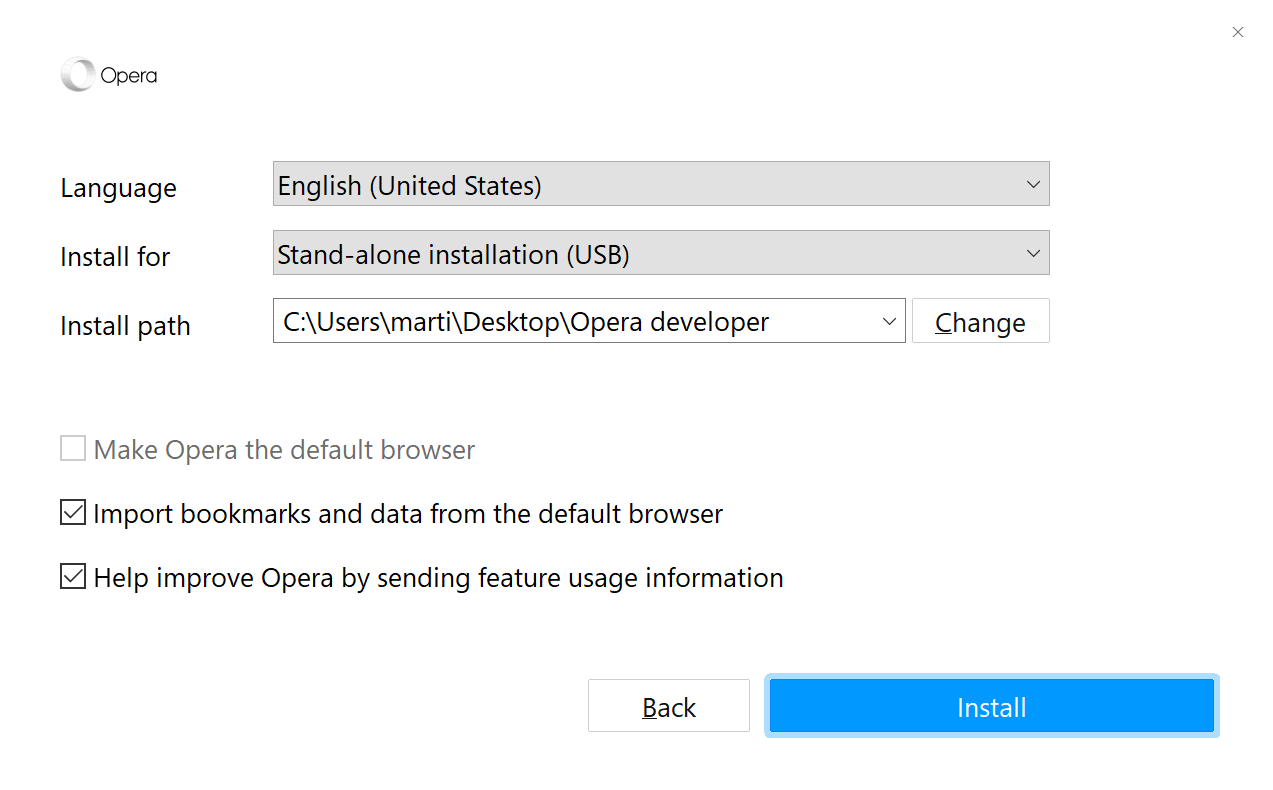Click the Install path label
The image size is (1273, 790).
125,326
